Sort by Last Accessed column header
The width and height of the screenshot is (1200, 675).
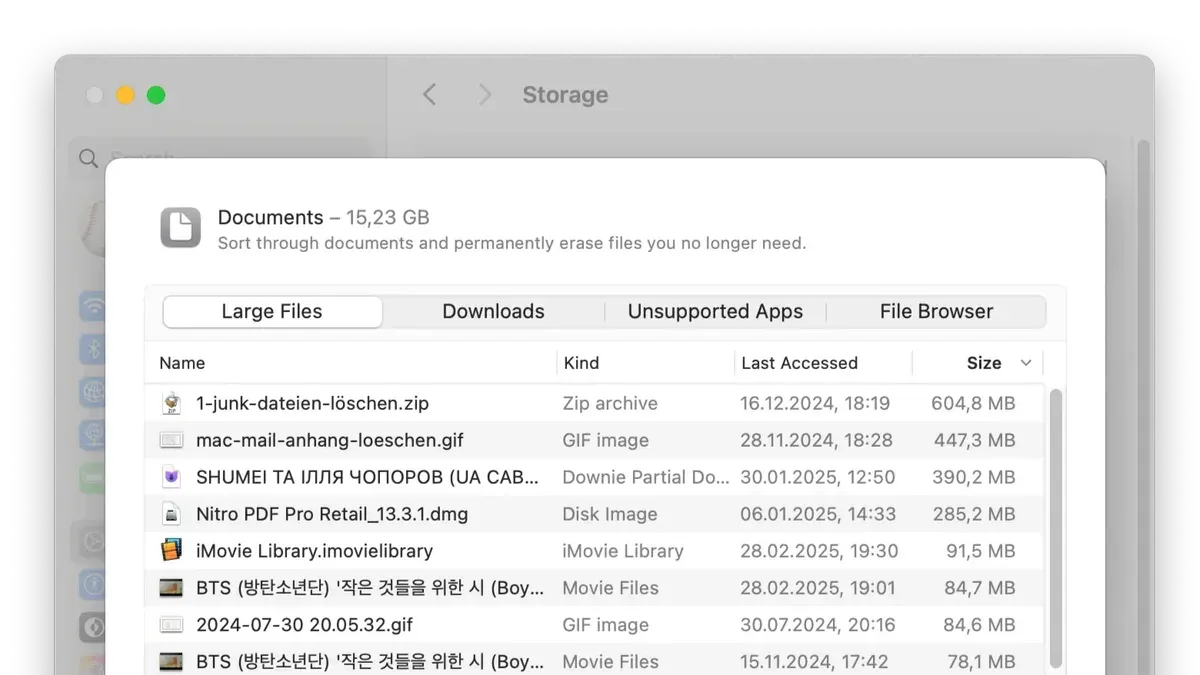[x=799, y=363]
